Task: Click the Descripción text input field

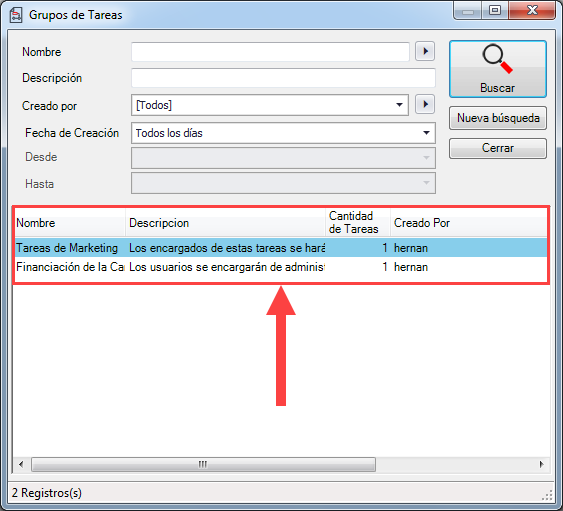Action: click(x=283, y=78)
